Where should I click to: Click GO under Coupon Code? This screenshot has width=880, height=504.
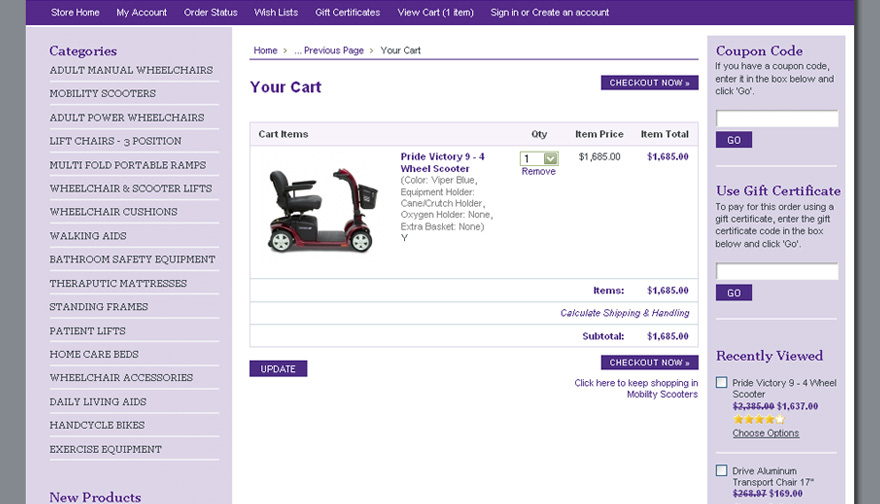click(734, 140)
